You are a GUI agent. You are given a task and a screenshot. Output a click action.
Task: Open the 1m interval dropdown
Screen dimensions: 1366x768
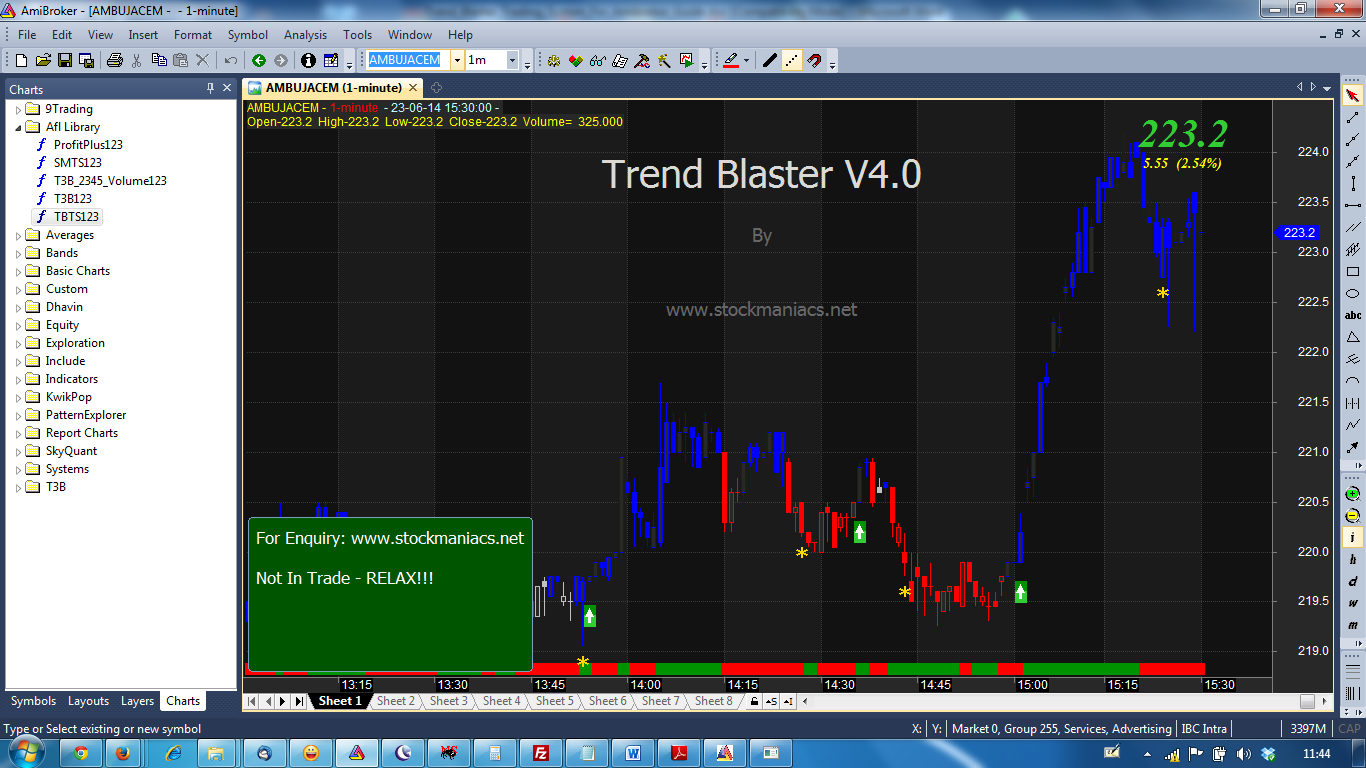click(512, 60)
